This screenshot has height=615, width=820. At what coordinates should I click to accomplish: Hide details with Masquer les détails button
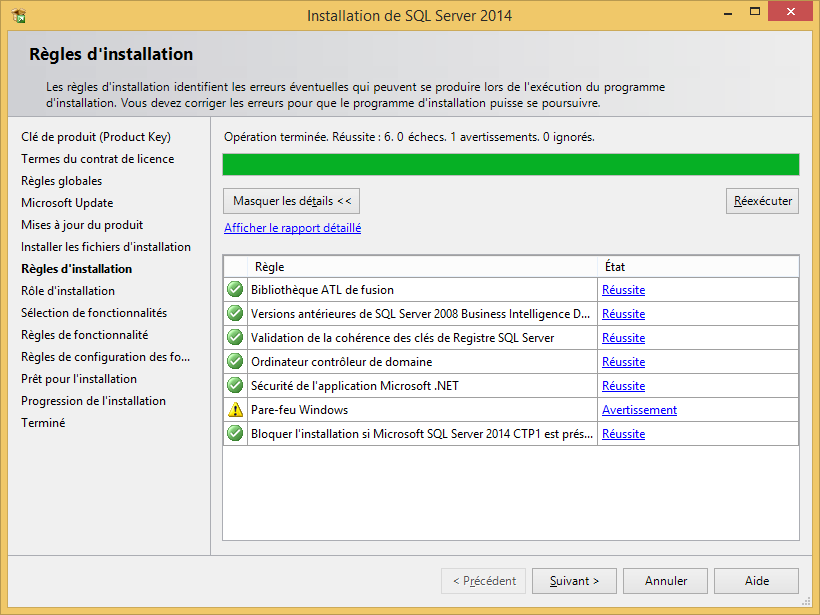[x=291, y=201]
